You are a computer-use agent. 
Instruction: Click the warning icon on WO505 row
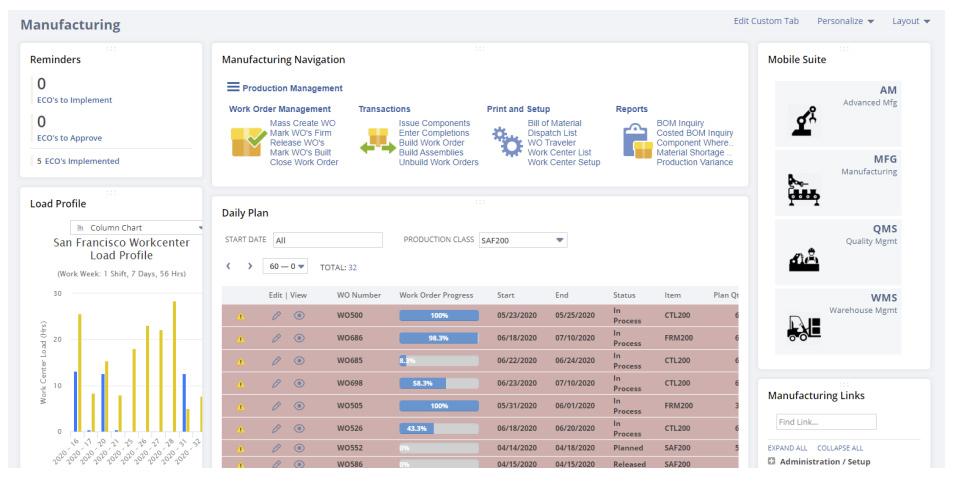241,407
